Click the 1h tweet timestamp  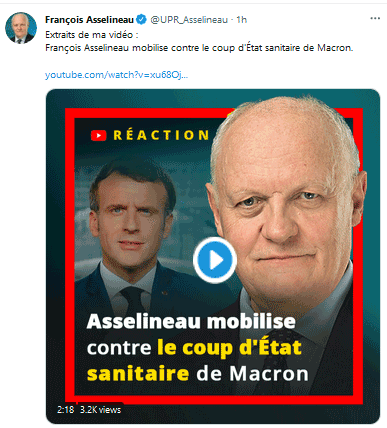point(242,20)
